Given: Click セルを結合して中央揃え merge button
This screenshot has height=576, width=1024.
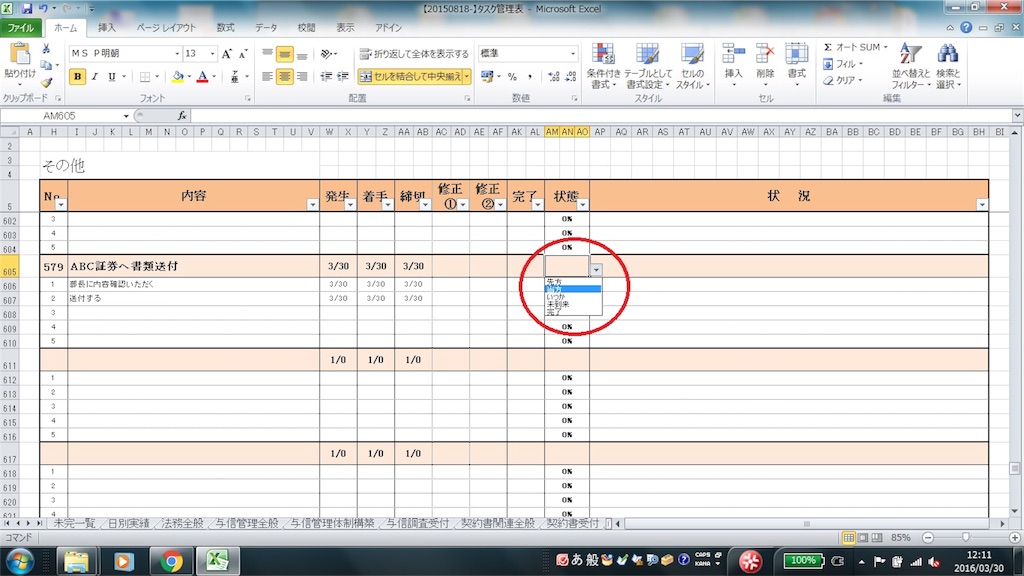Looking at the screenshot, I should pos(410,76).
